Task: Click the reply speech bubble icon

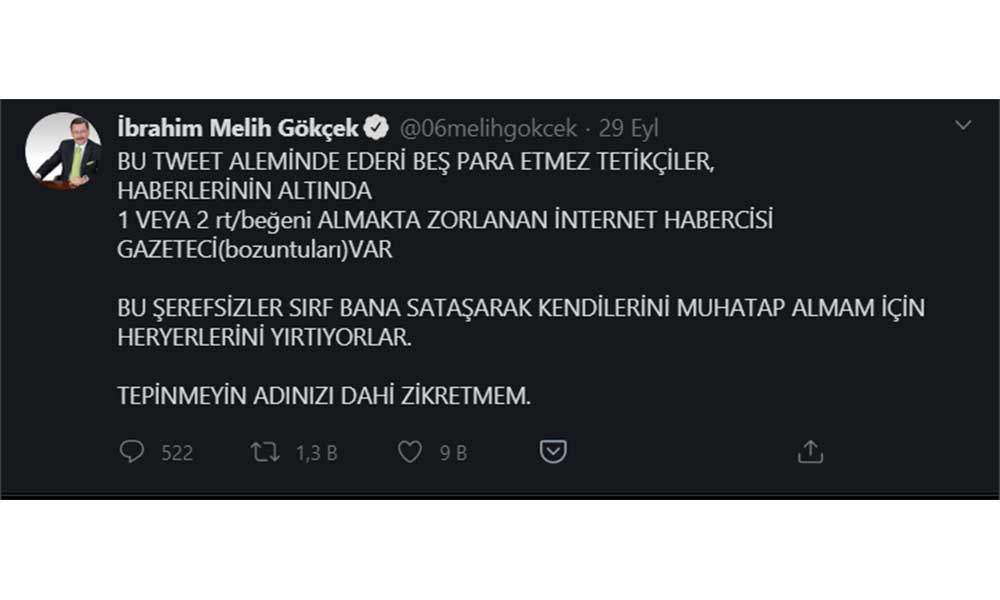Action: 132,452
